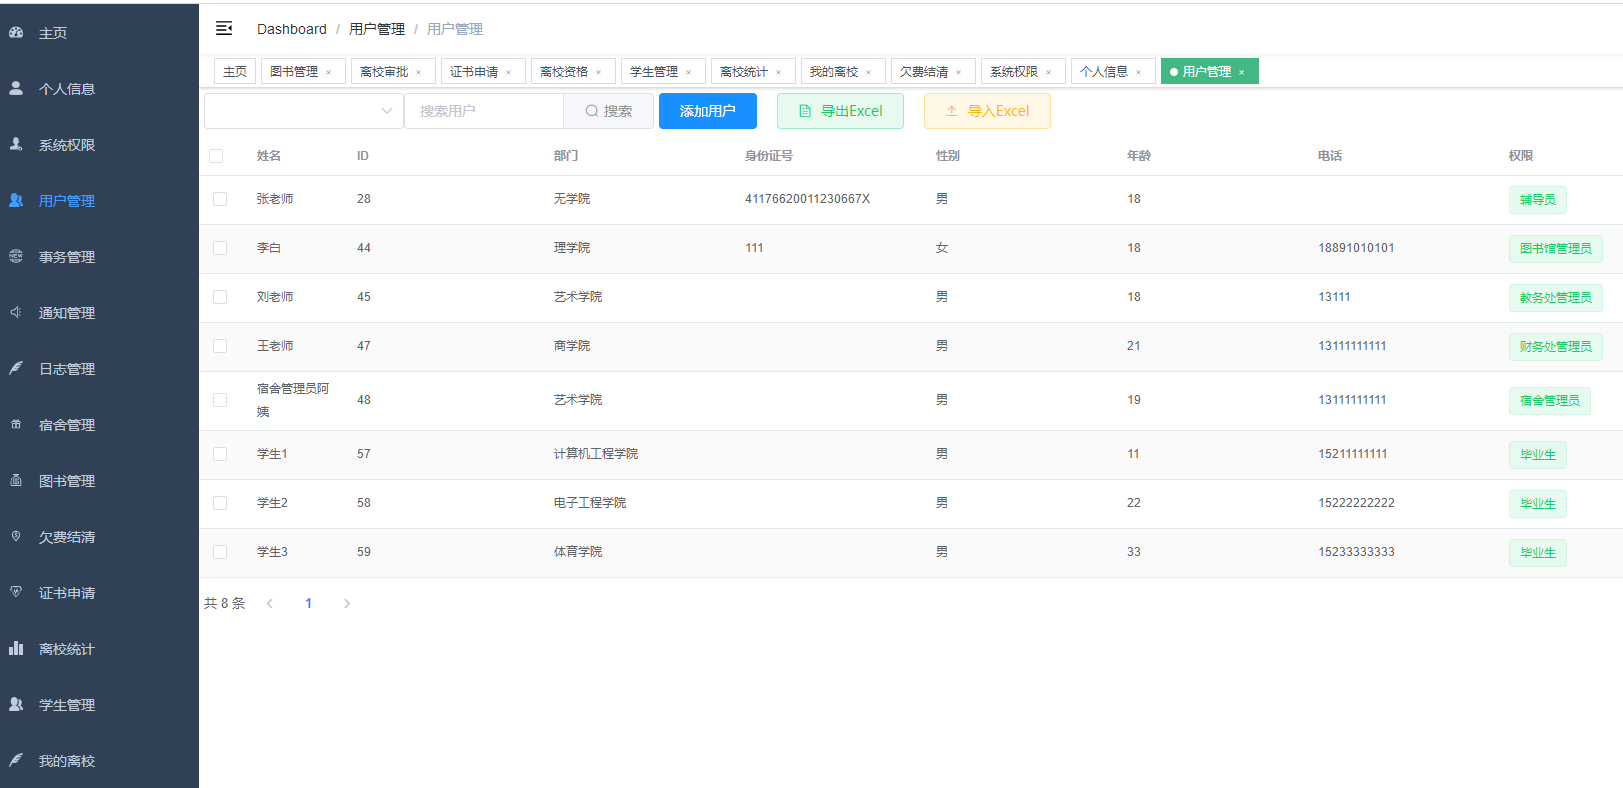The image size is (1623, 788).
Task: Click the 添加用户 button
Action: (708, 111)
